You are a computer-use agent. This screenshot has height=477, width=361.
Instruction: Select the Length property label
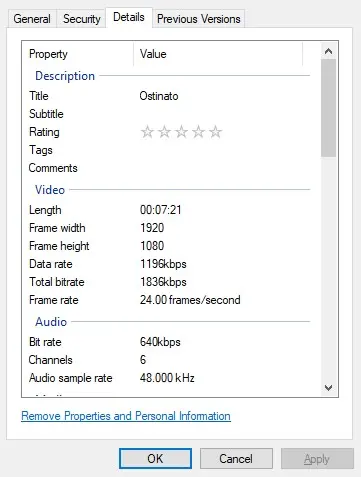point(45,210)
